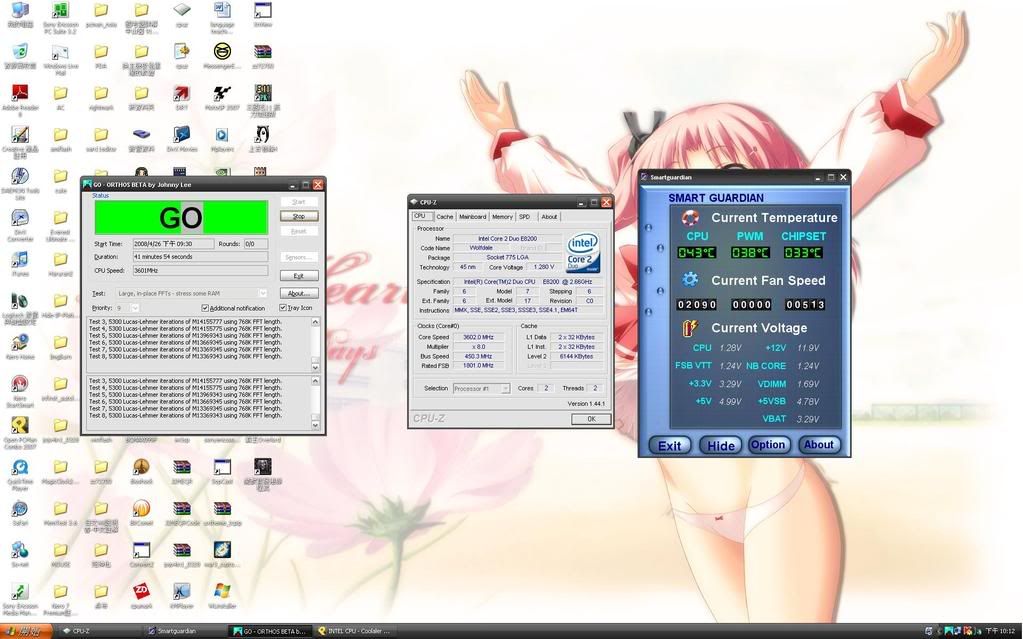
Task: Click the lower Orthos log scroll-down arrow
Action: click(316, 425)
